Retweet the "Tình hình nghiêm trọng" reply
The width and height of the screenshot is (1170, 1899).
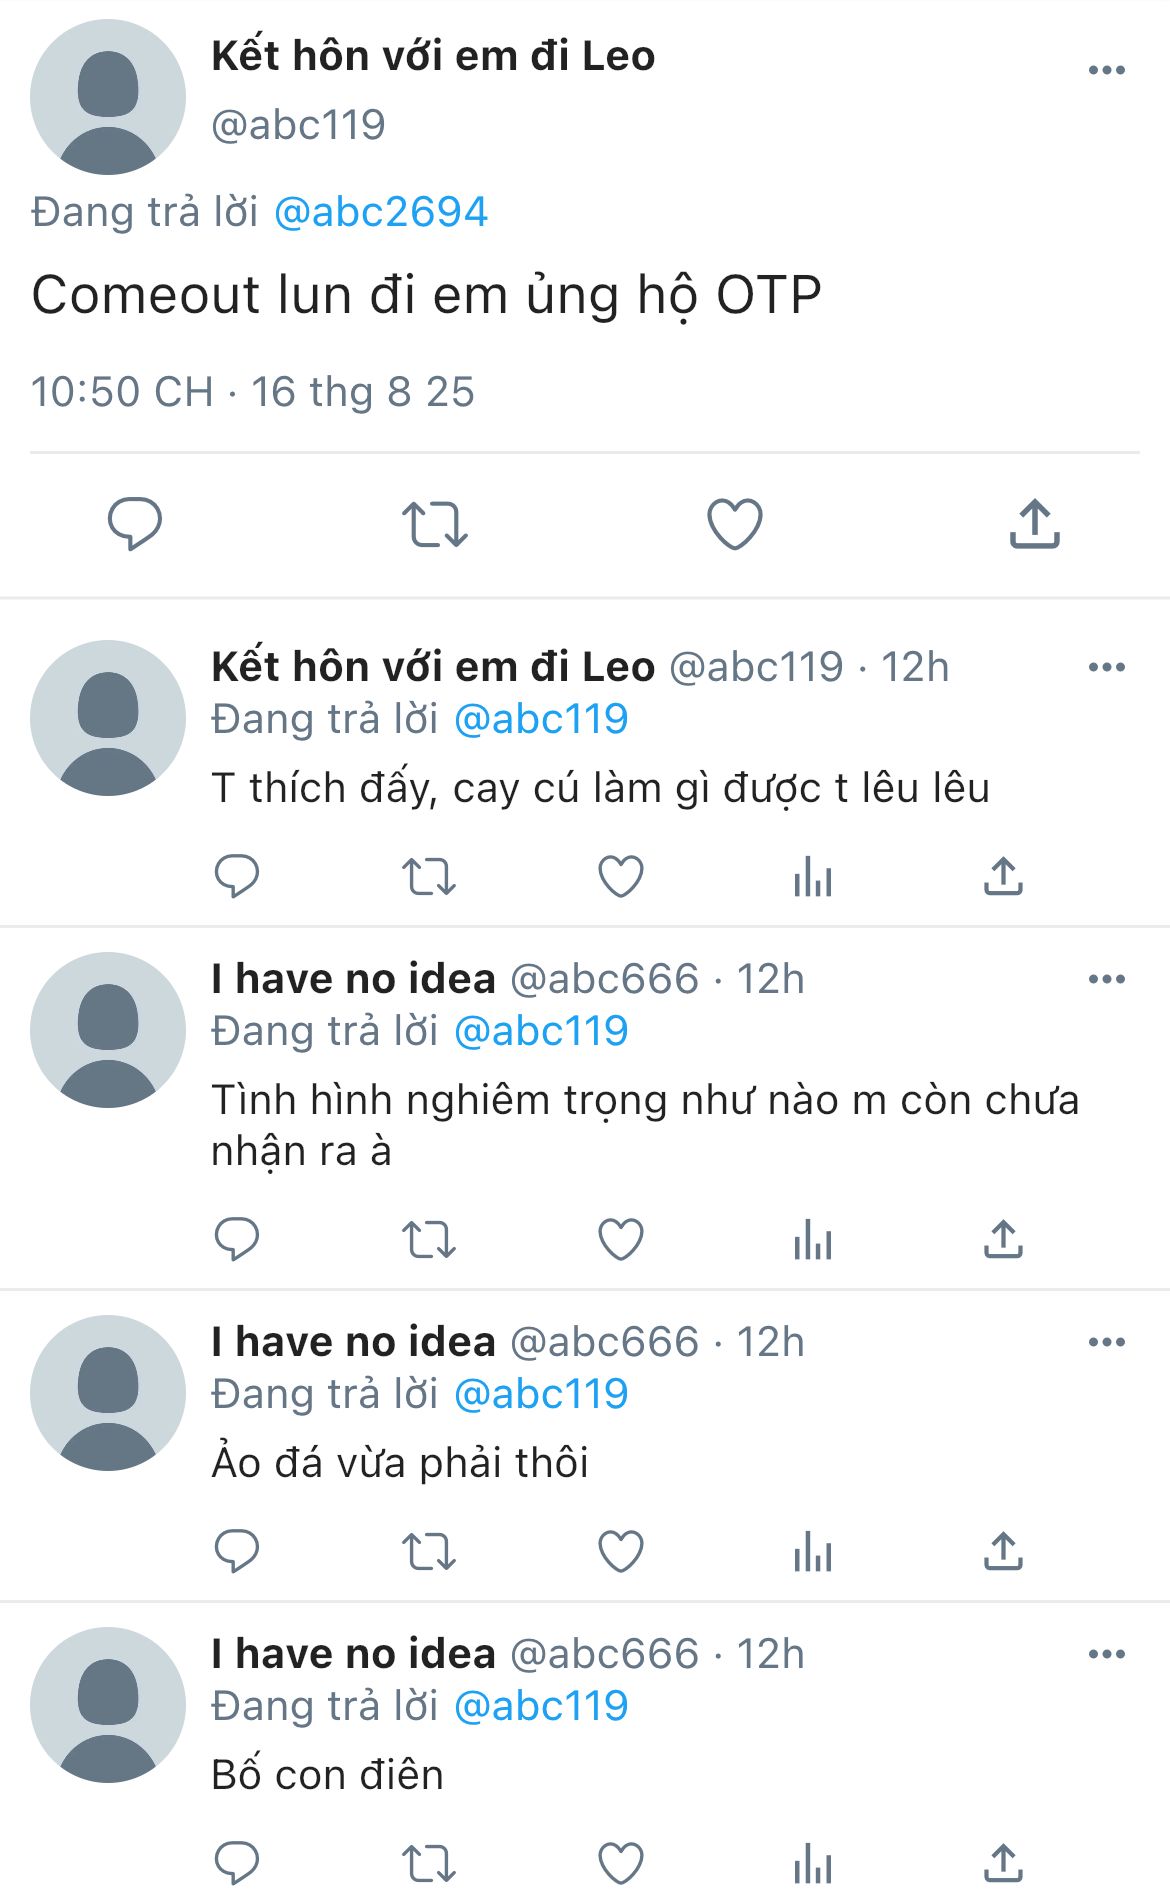click(429, 1240)
